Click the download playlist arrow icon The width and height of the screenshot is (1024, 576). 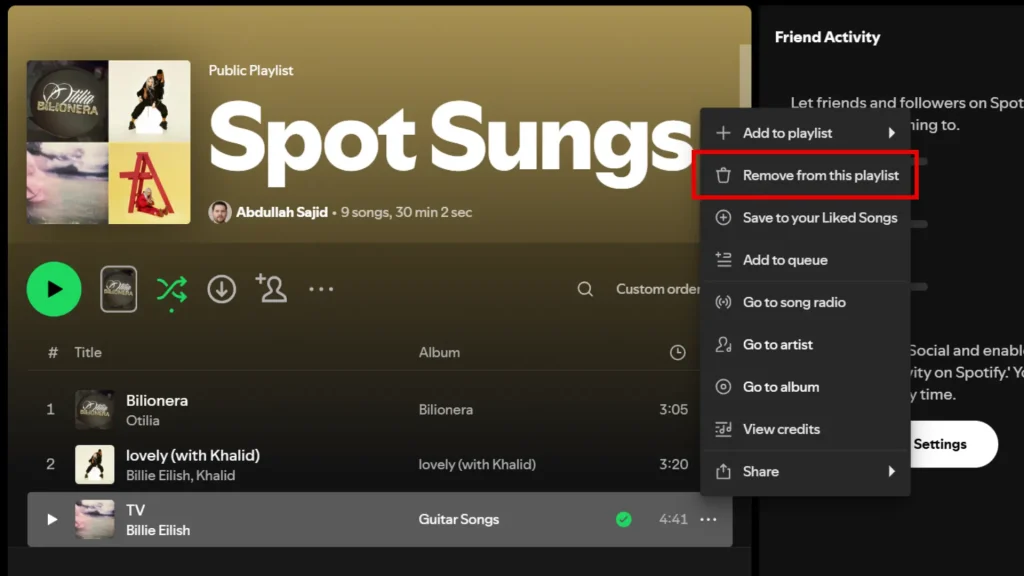[221, 289]
